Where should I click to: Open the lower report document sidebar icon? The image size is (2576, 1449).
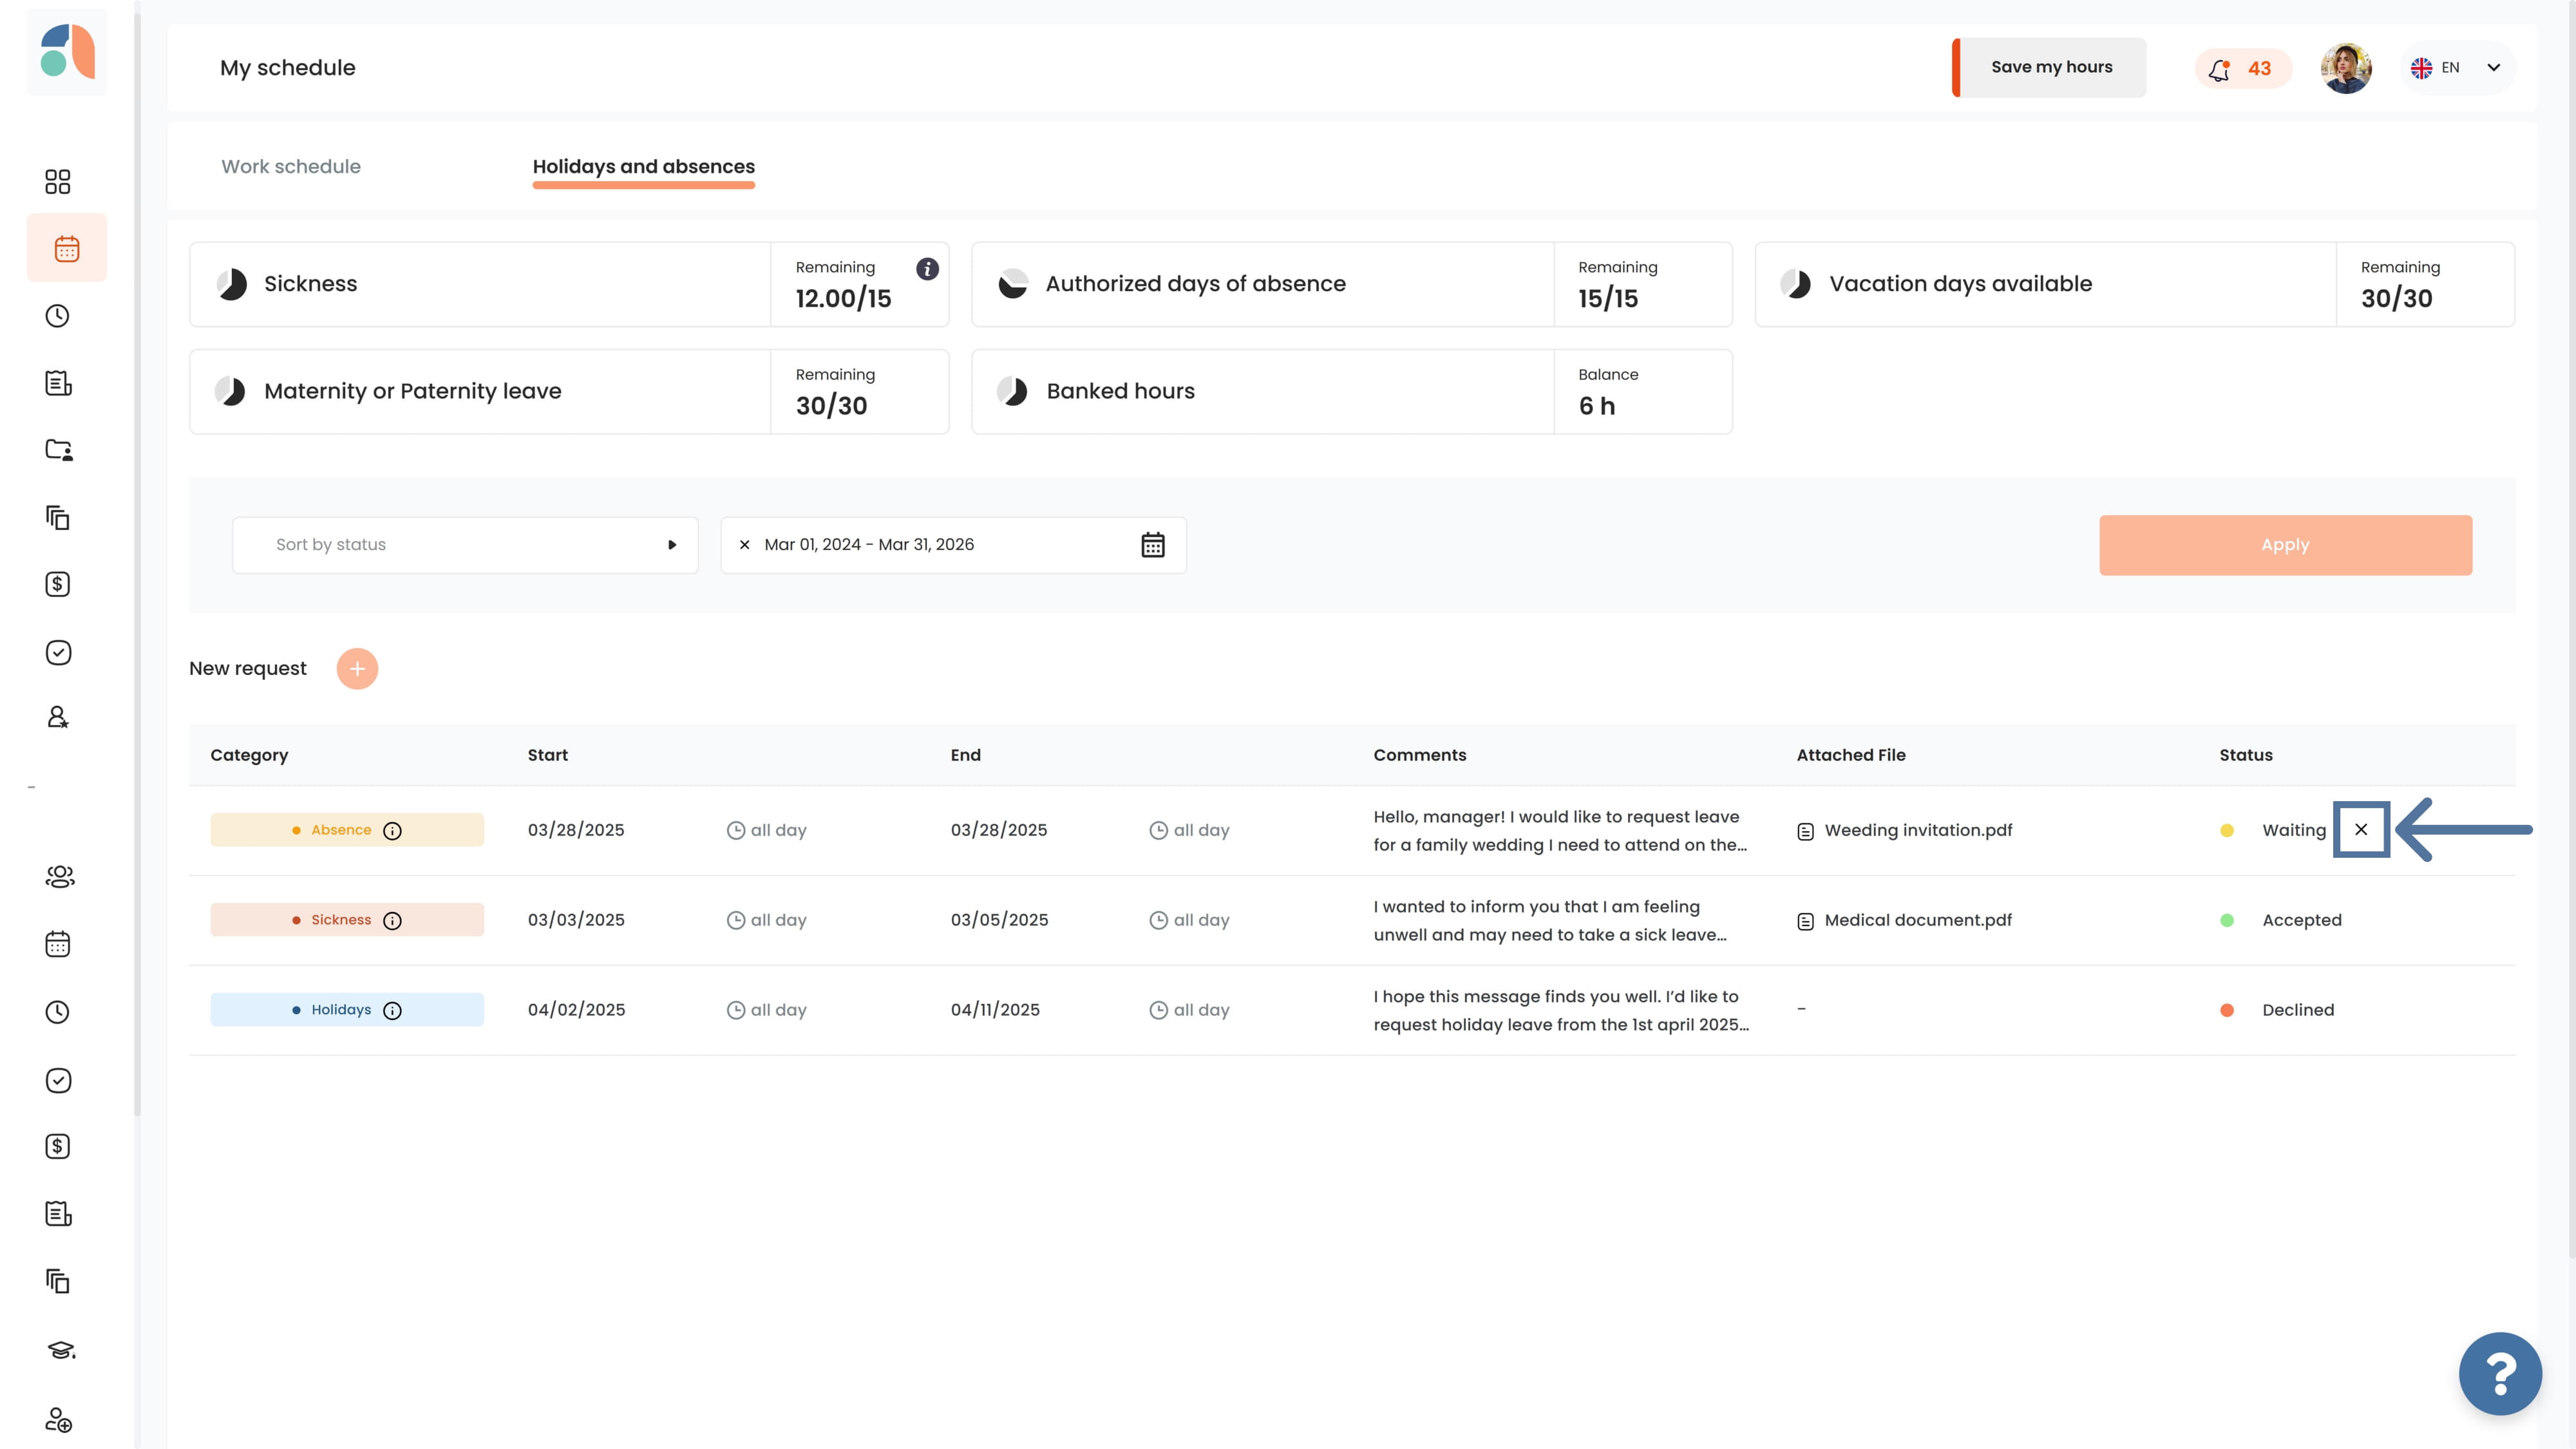(58, 1214)
